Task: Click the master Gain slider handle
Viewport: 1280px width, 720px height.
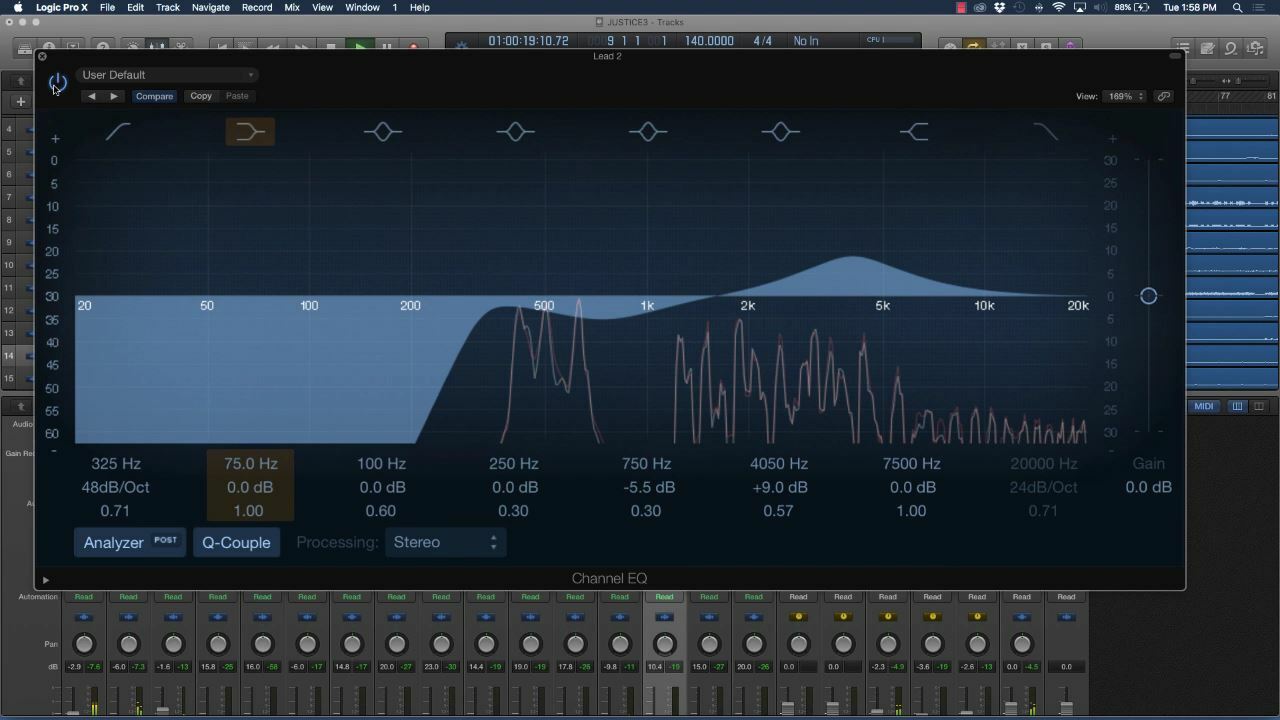Action: tap(1148, 296)
